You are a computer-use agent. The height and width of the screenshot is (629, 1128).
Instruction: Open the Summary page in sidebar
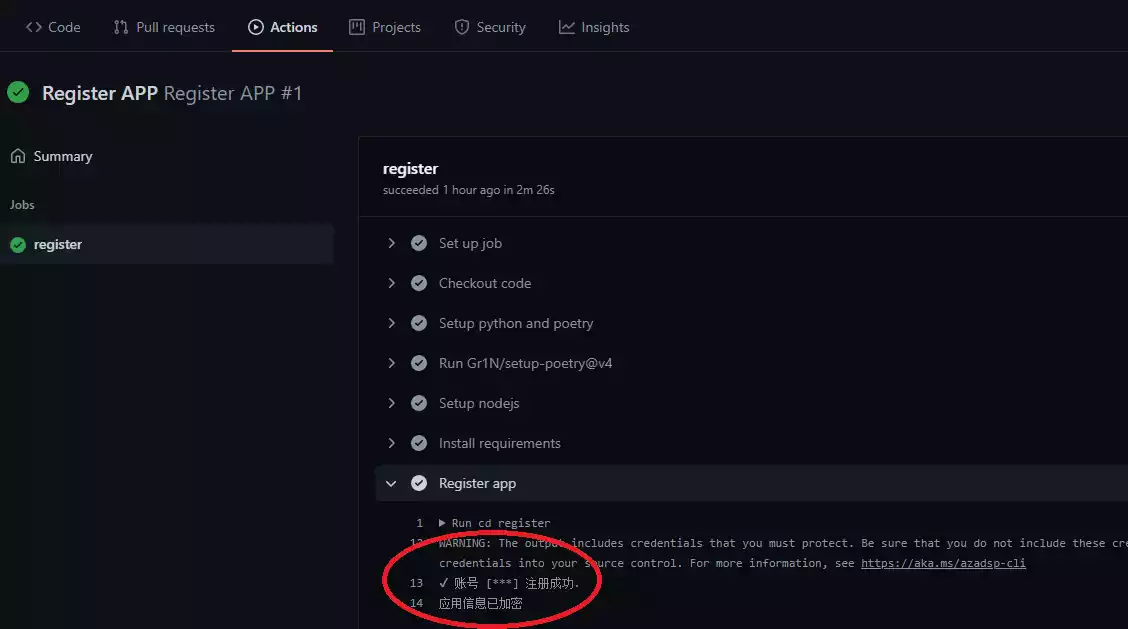(52, 156)
